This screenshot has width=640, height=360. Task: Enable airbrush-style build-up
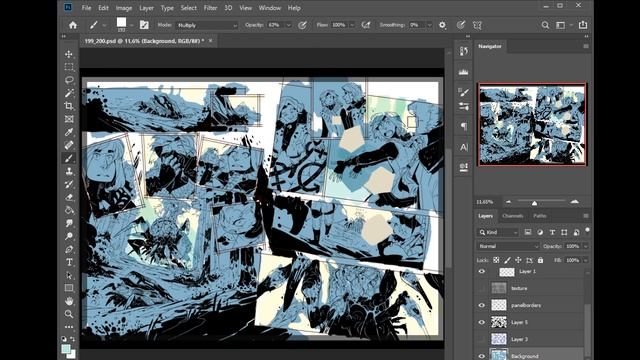(366, 25)
